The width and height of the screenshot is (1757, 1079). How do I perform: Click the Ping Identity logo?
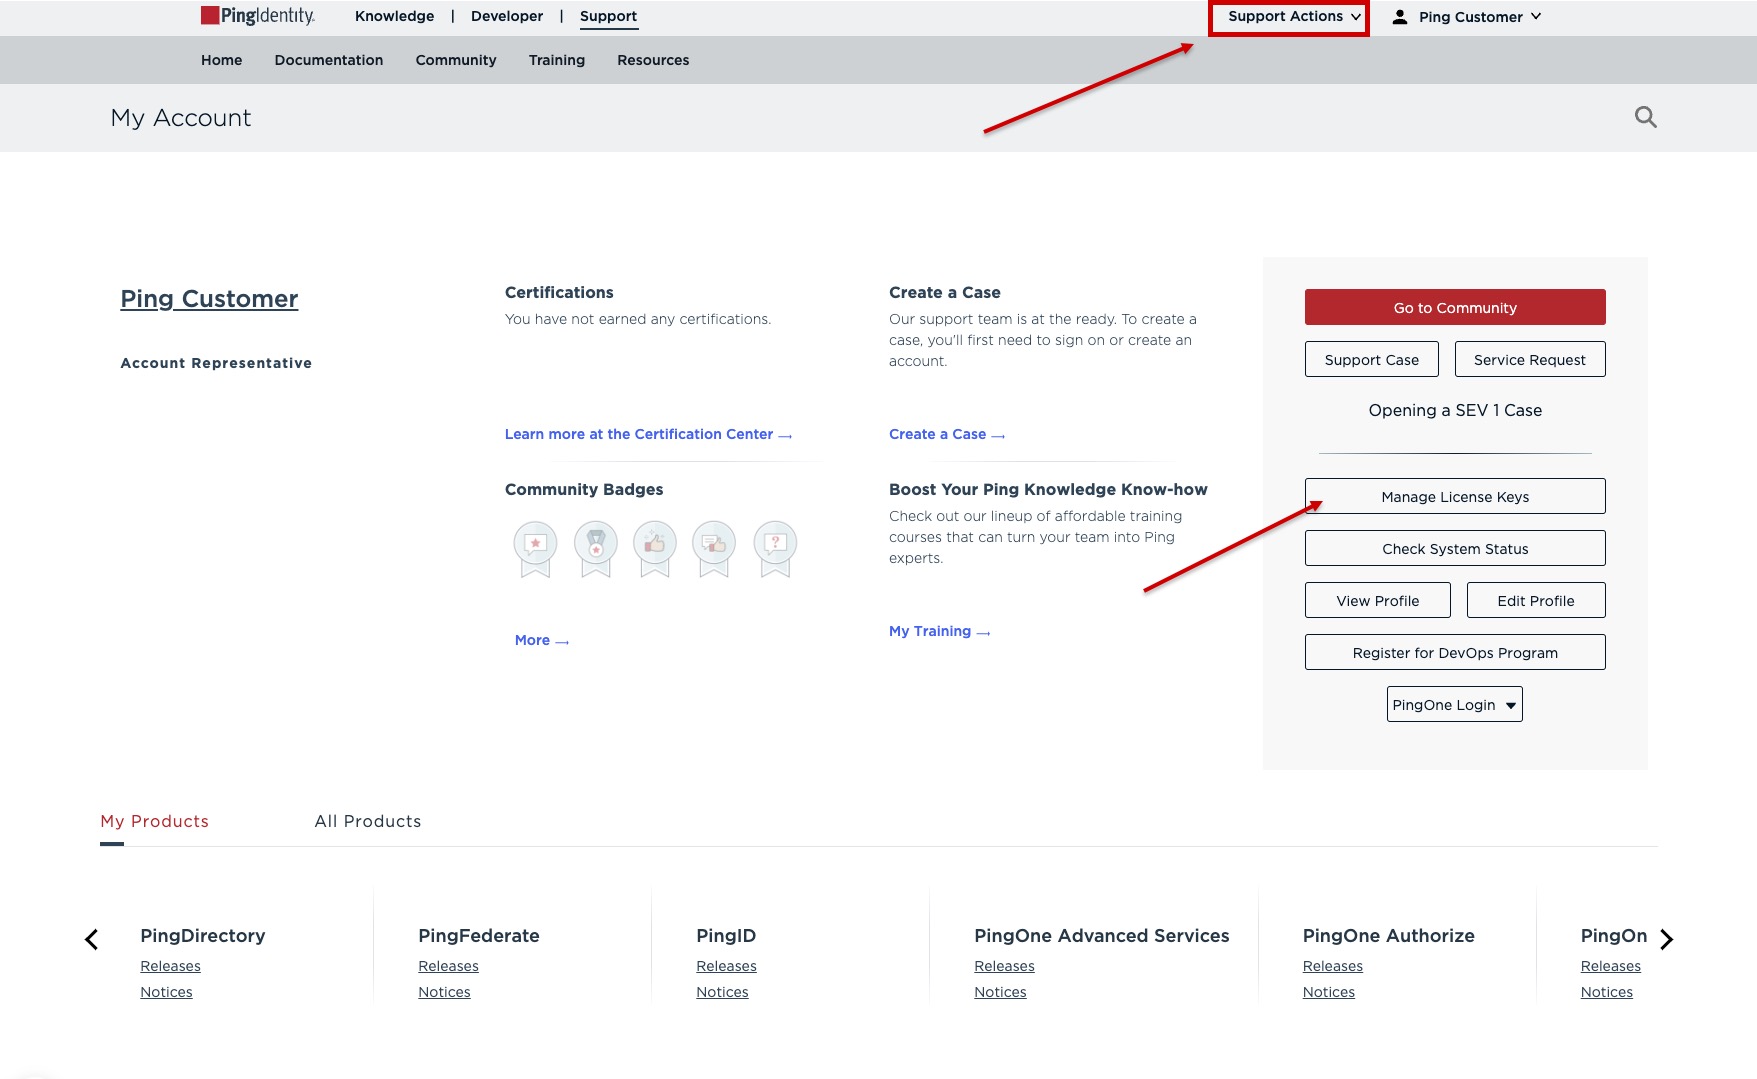coord(258,16)
